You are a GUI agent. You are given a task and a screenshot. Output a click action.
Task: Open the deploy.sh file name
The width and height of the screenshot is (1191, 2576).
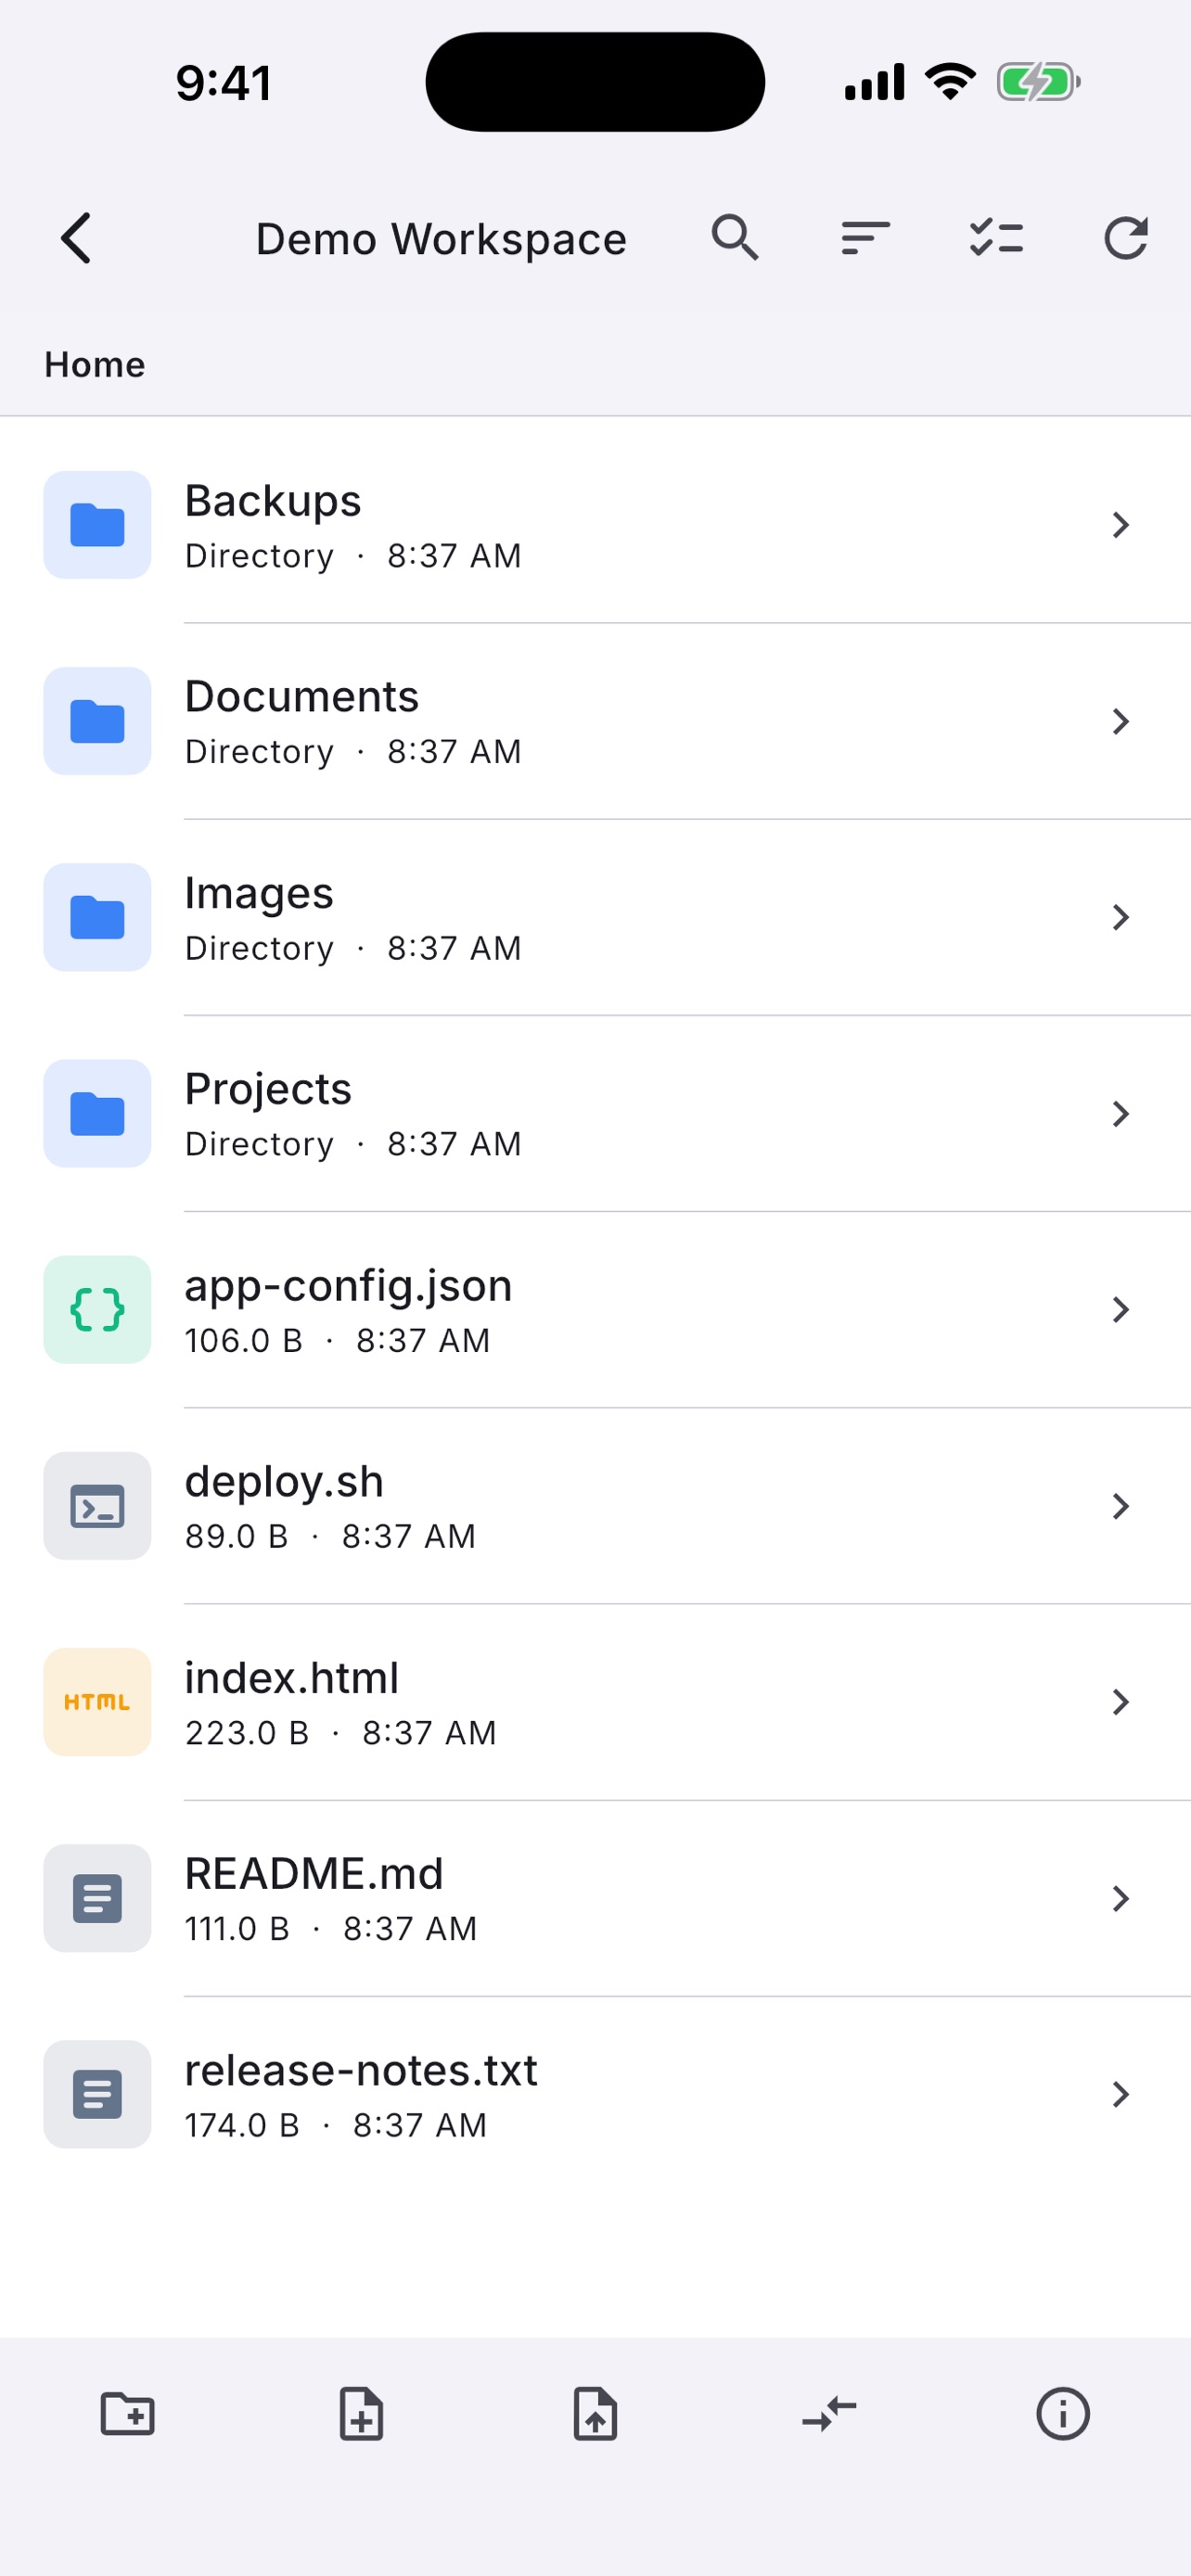tap(284, 1481)
